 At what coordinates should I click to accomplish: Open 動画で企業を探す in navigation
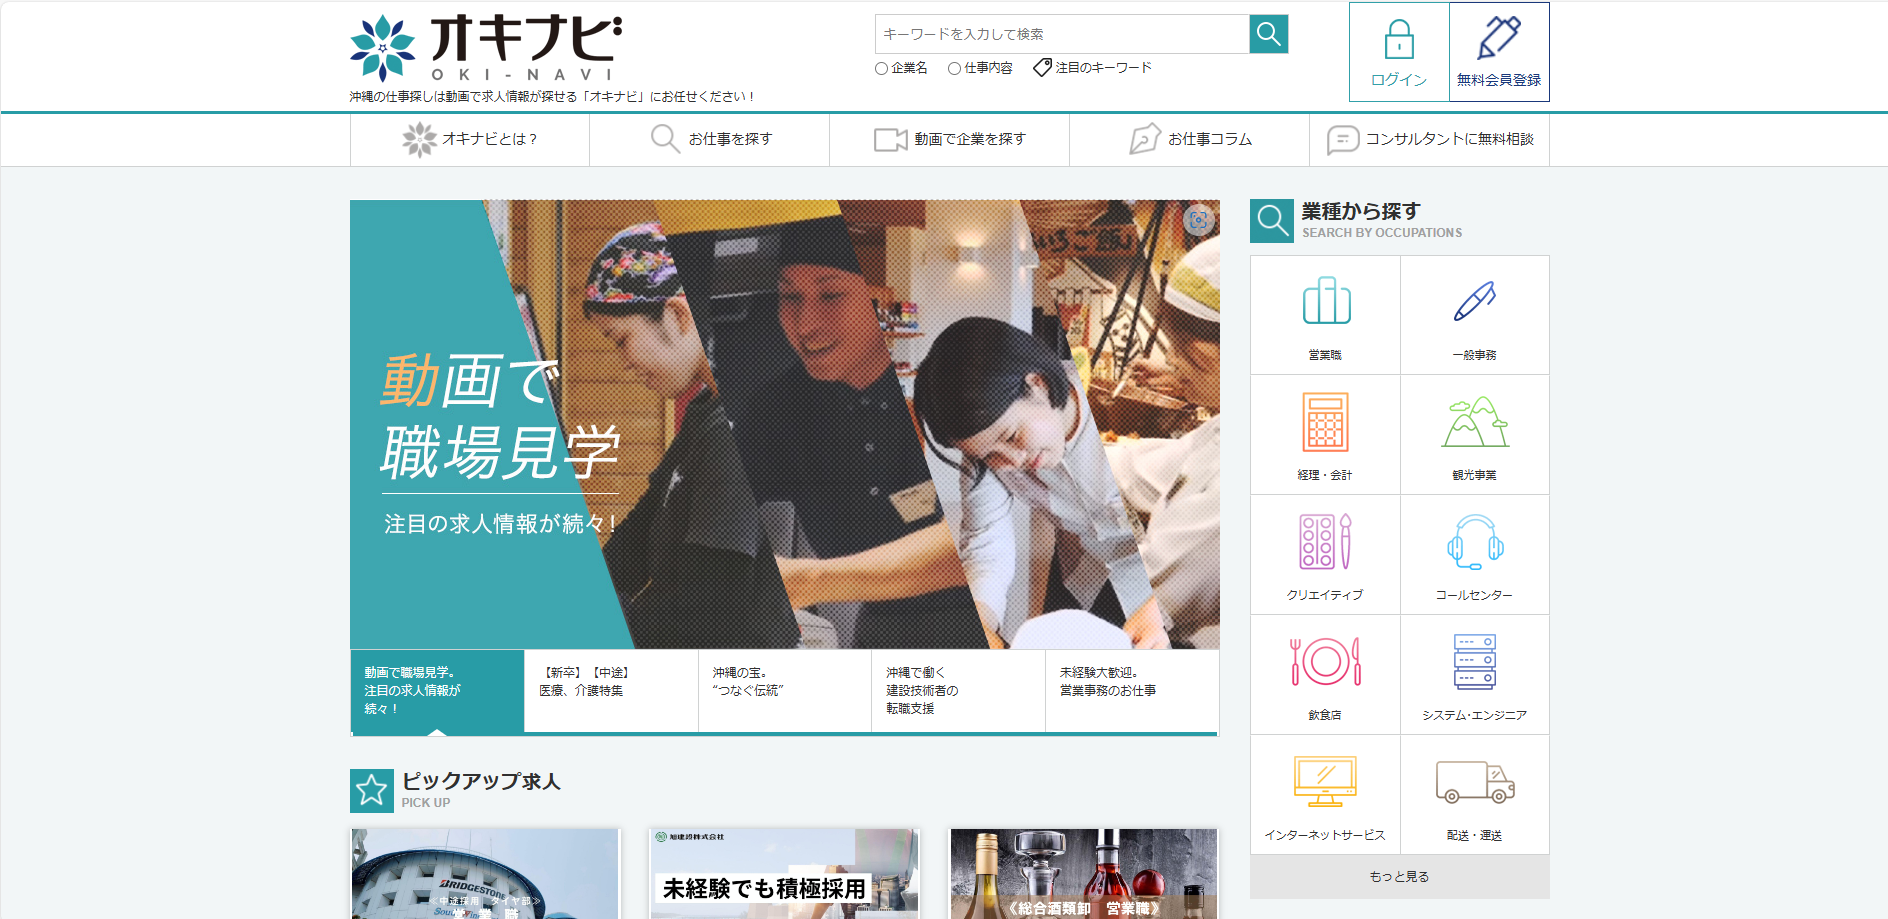pyautogui.click(x=950, y=139)
